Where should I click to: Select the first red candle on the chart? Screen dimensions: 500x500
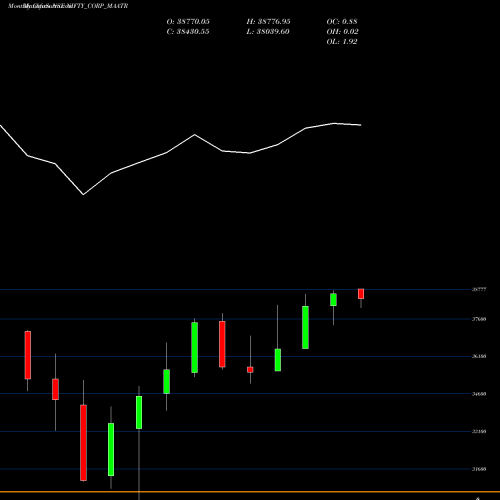point(28,355)
